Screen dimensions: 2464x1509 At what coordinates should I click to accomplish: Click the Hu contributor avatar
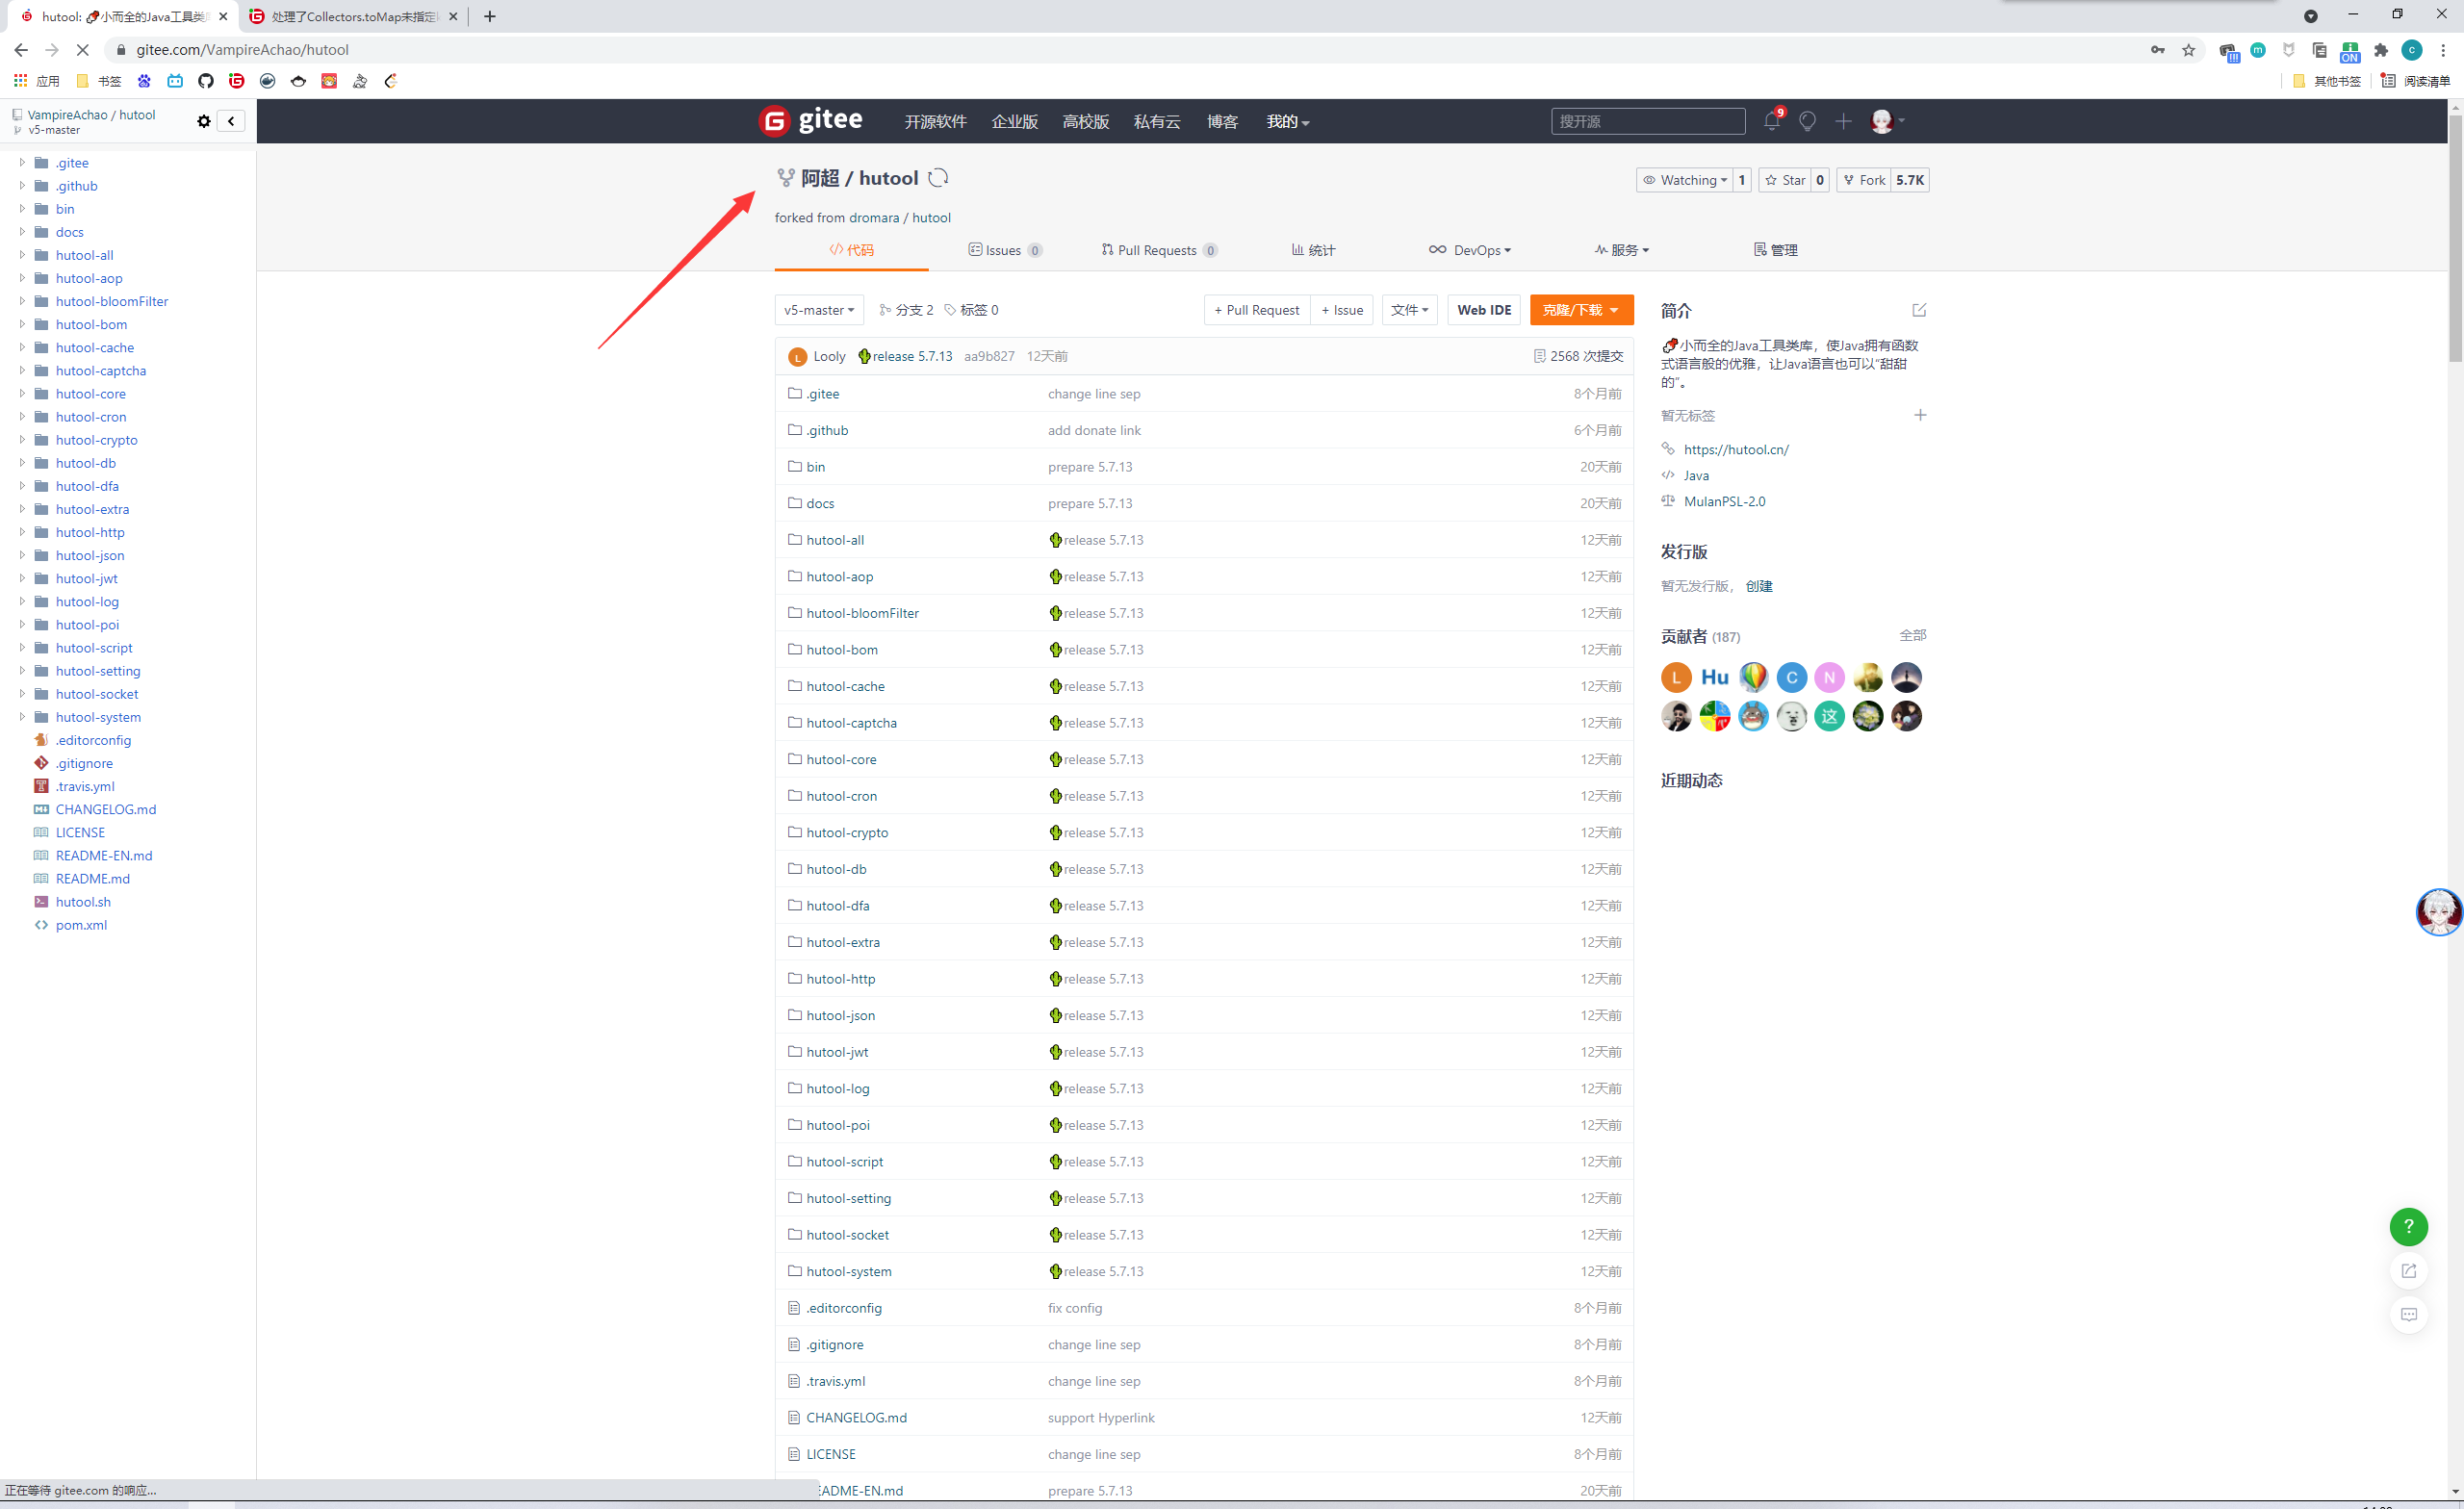click(1714, 677)
